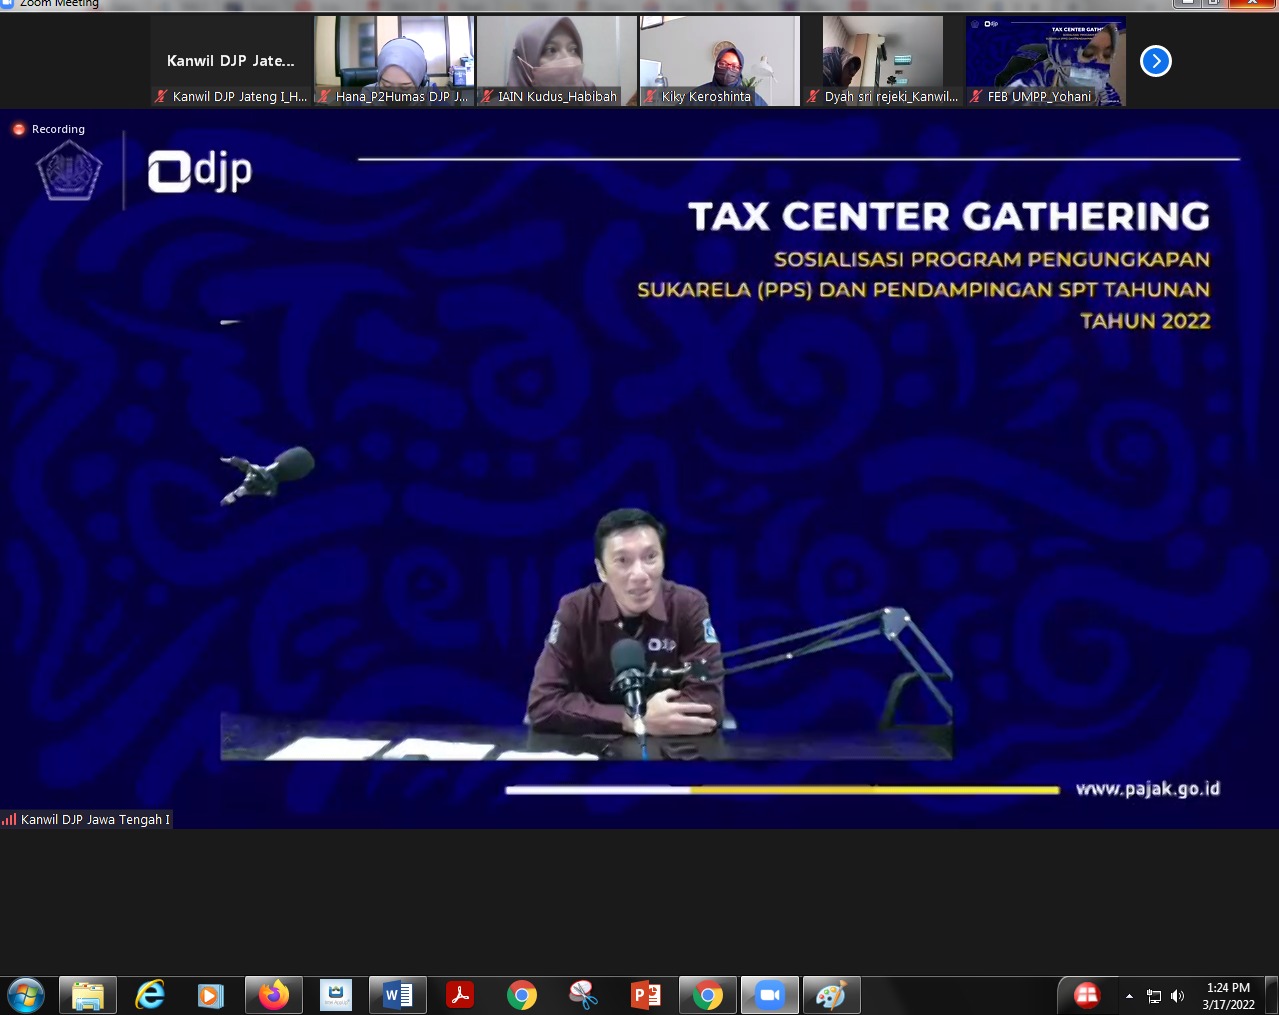
Task: Click Show desktop at the end of the taskbar
Action: pyautogui.click(x=1272, y=996)
